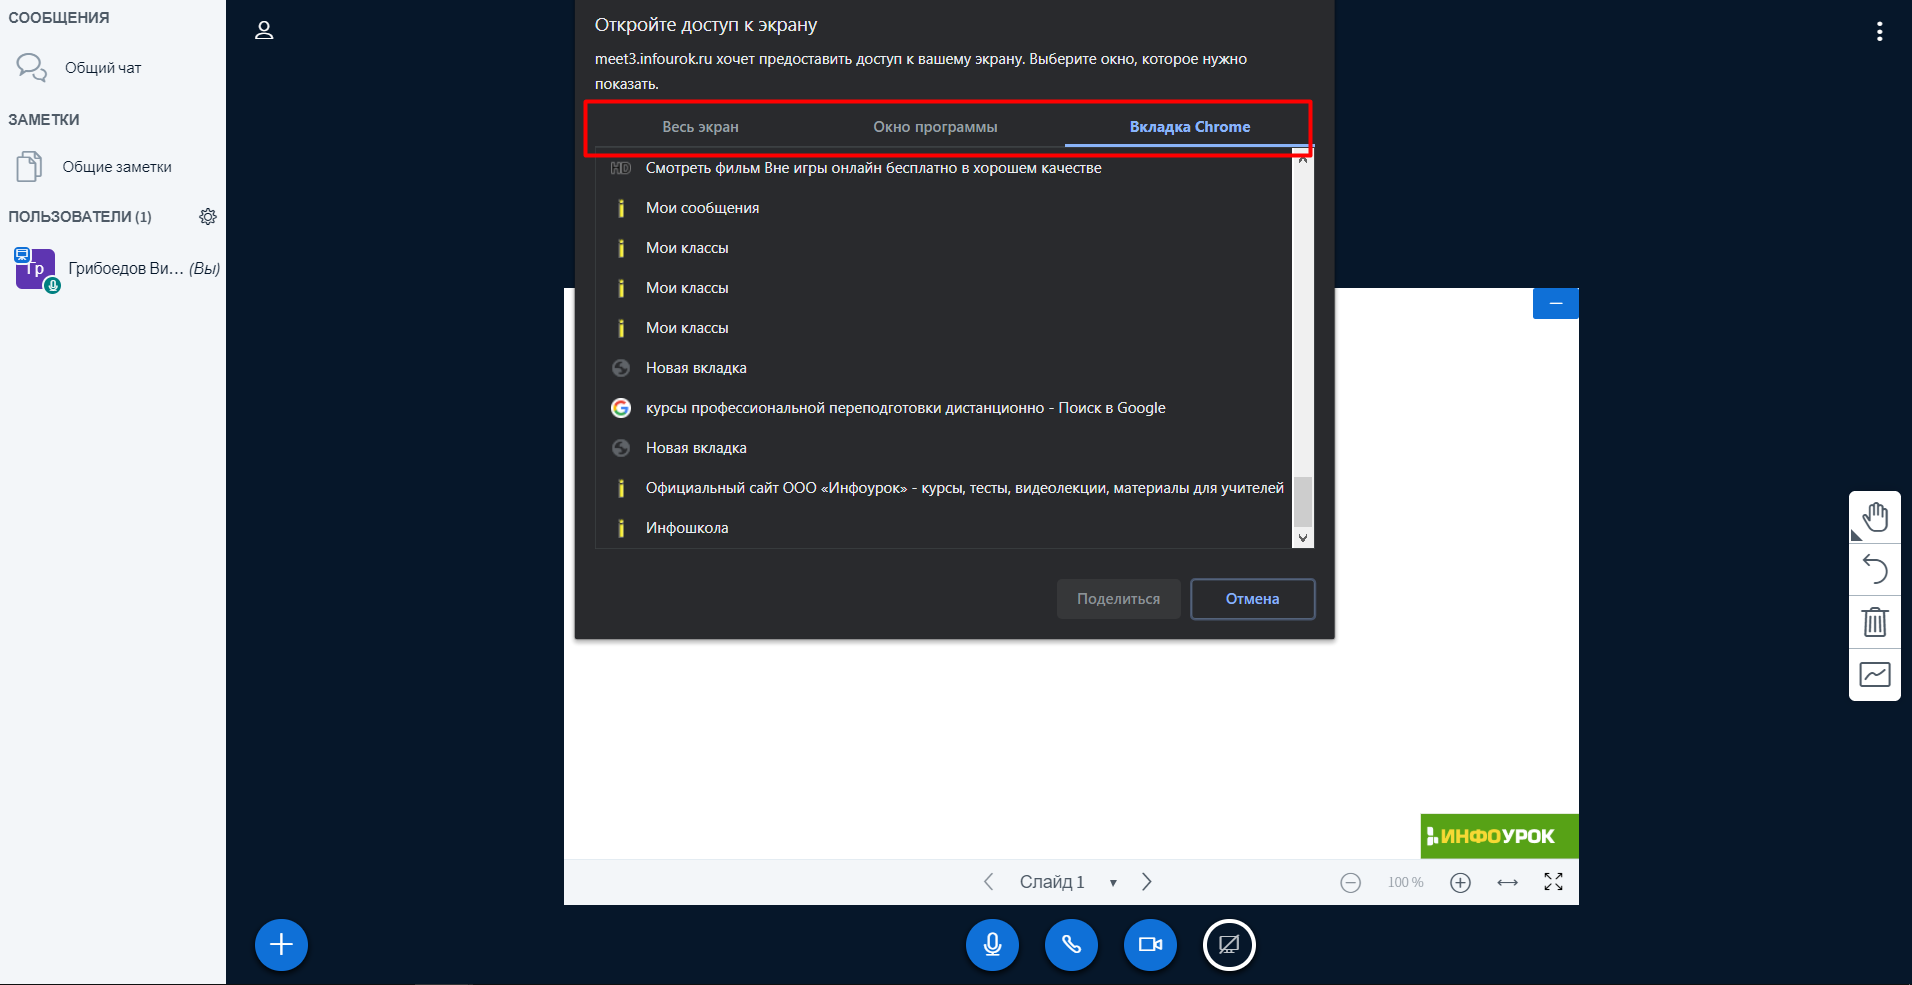The image size is (1912, 985).
Task: Minimize the presentation with minus button
Action: tap(1556, 303)
